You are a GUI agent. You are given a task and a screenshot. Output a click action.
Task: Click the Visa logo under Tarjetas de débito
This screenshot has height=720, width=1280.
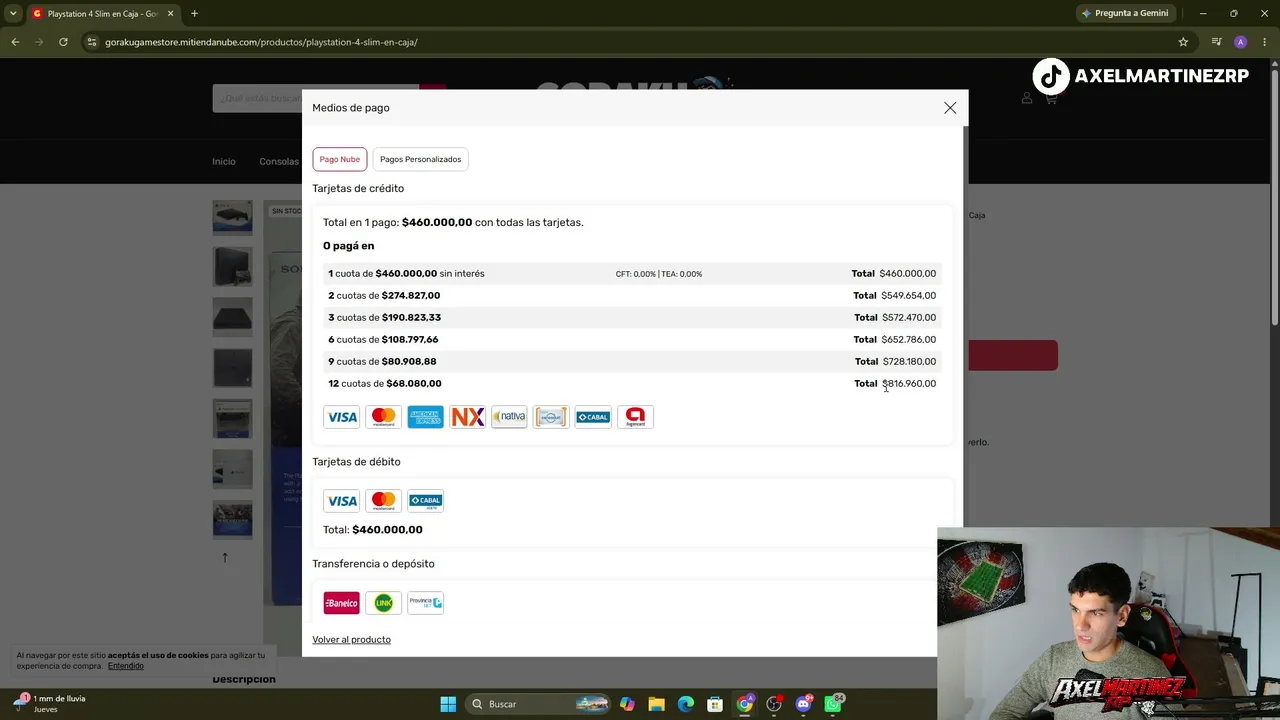click(x=342, y=501)
